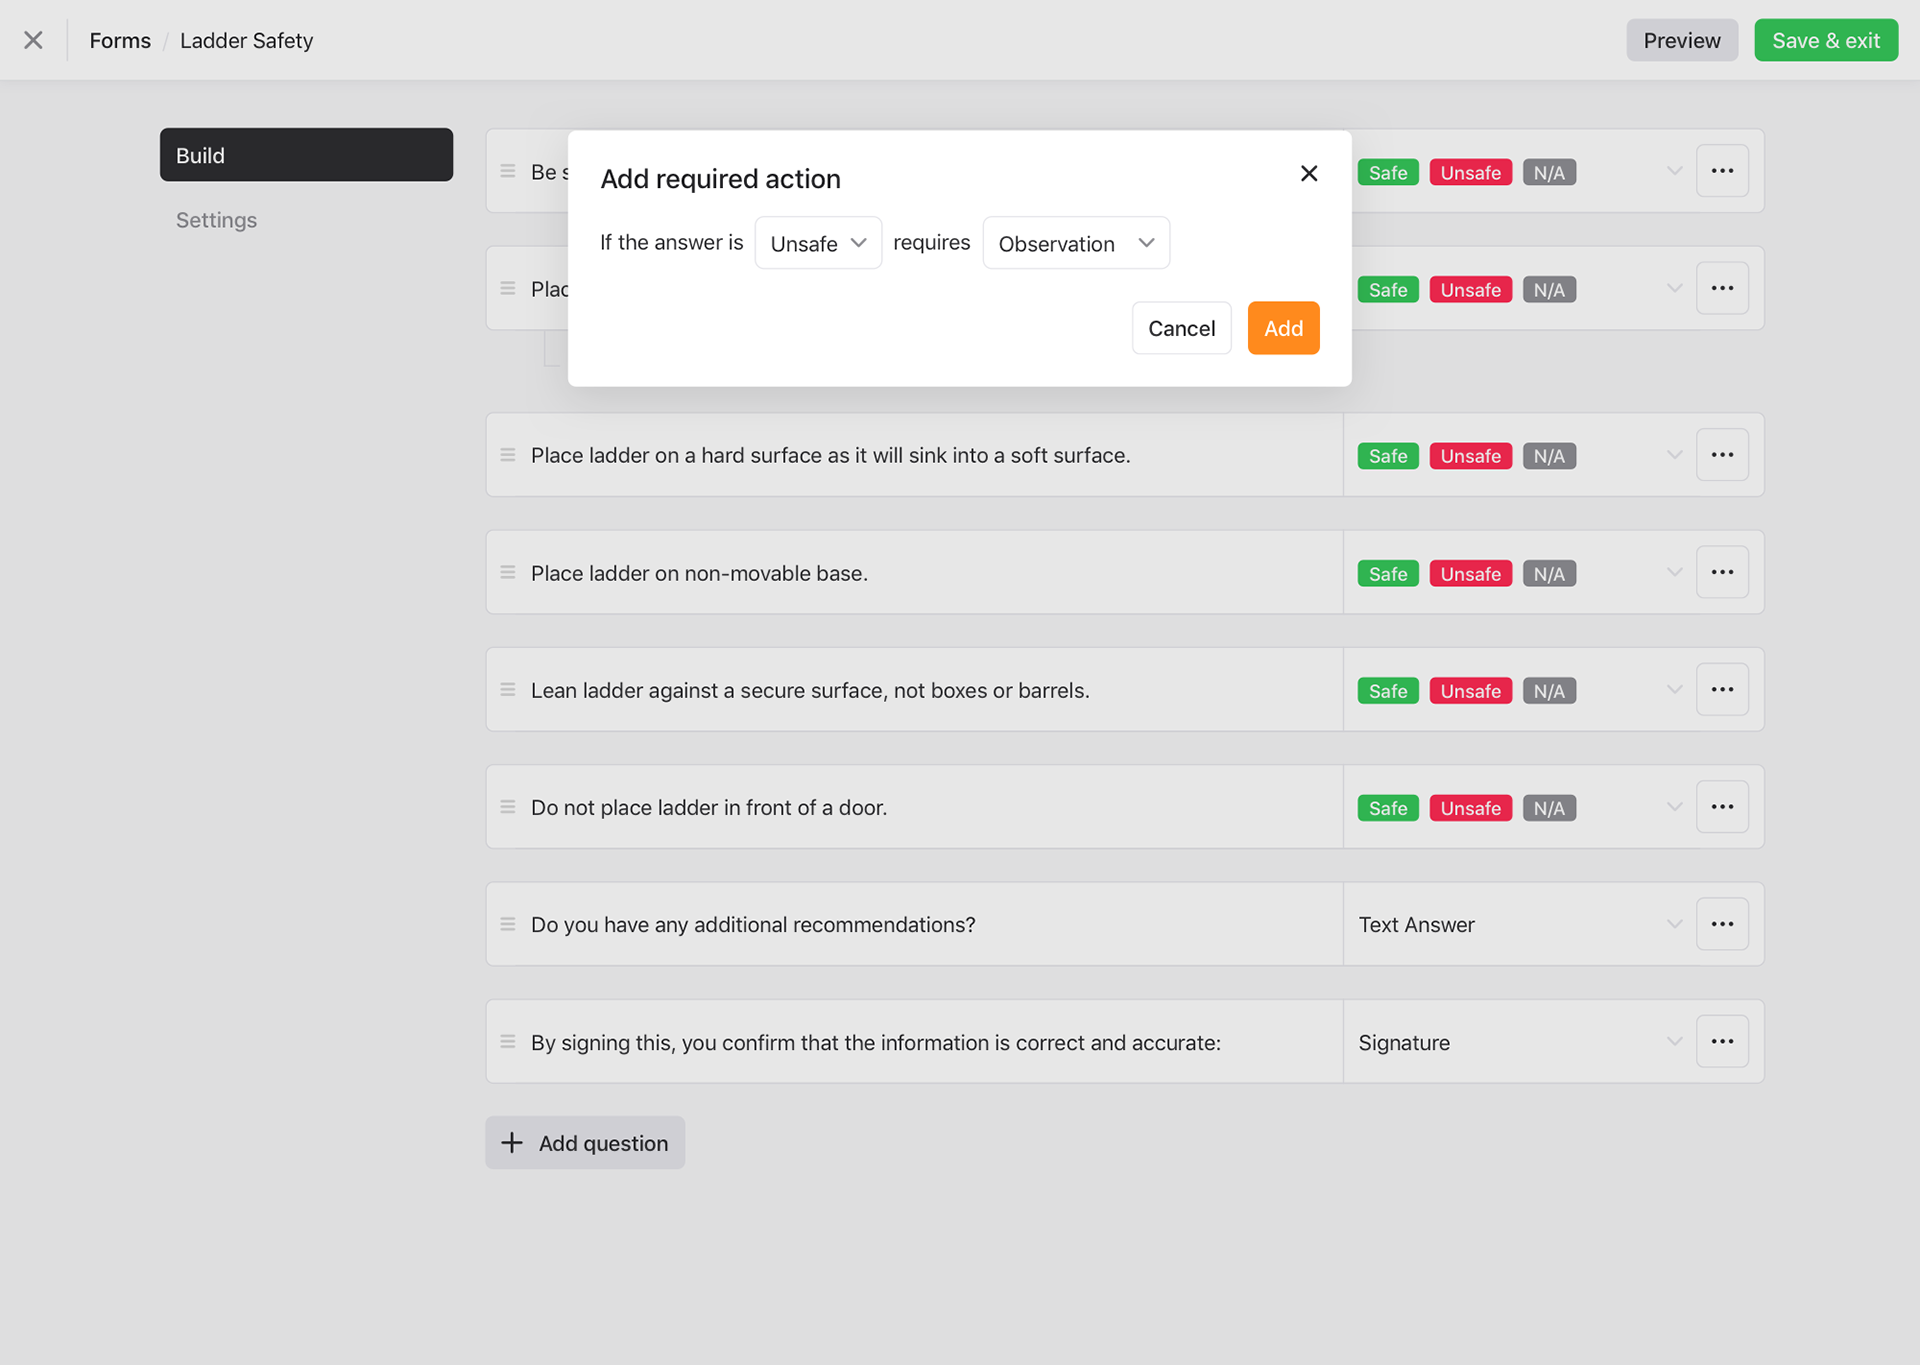Grab the drag handle beside 'Place ladder on a hard surface'
This screenshot has height=1365, width=1920.
coord(508,454)
